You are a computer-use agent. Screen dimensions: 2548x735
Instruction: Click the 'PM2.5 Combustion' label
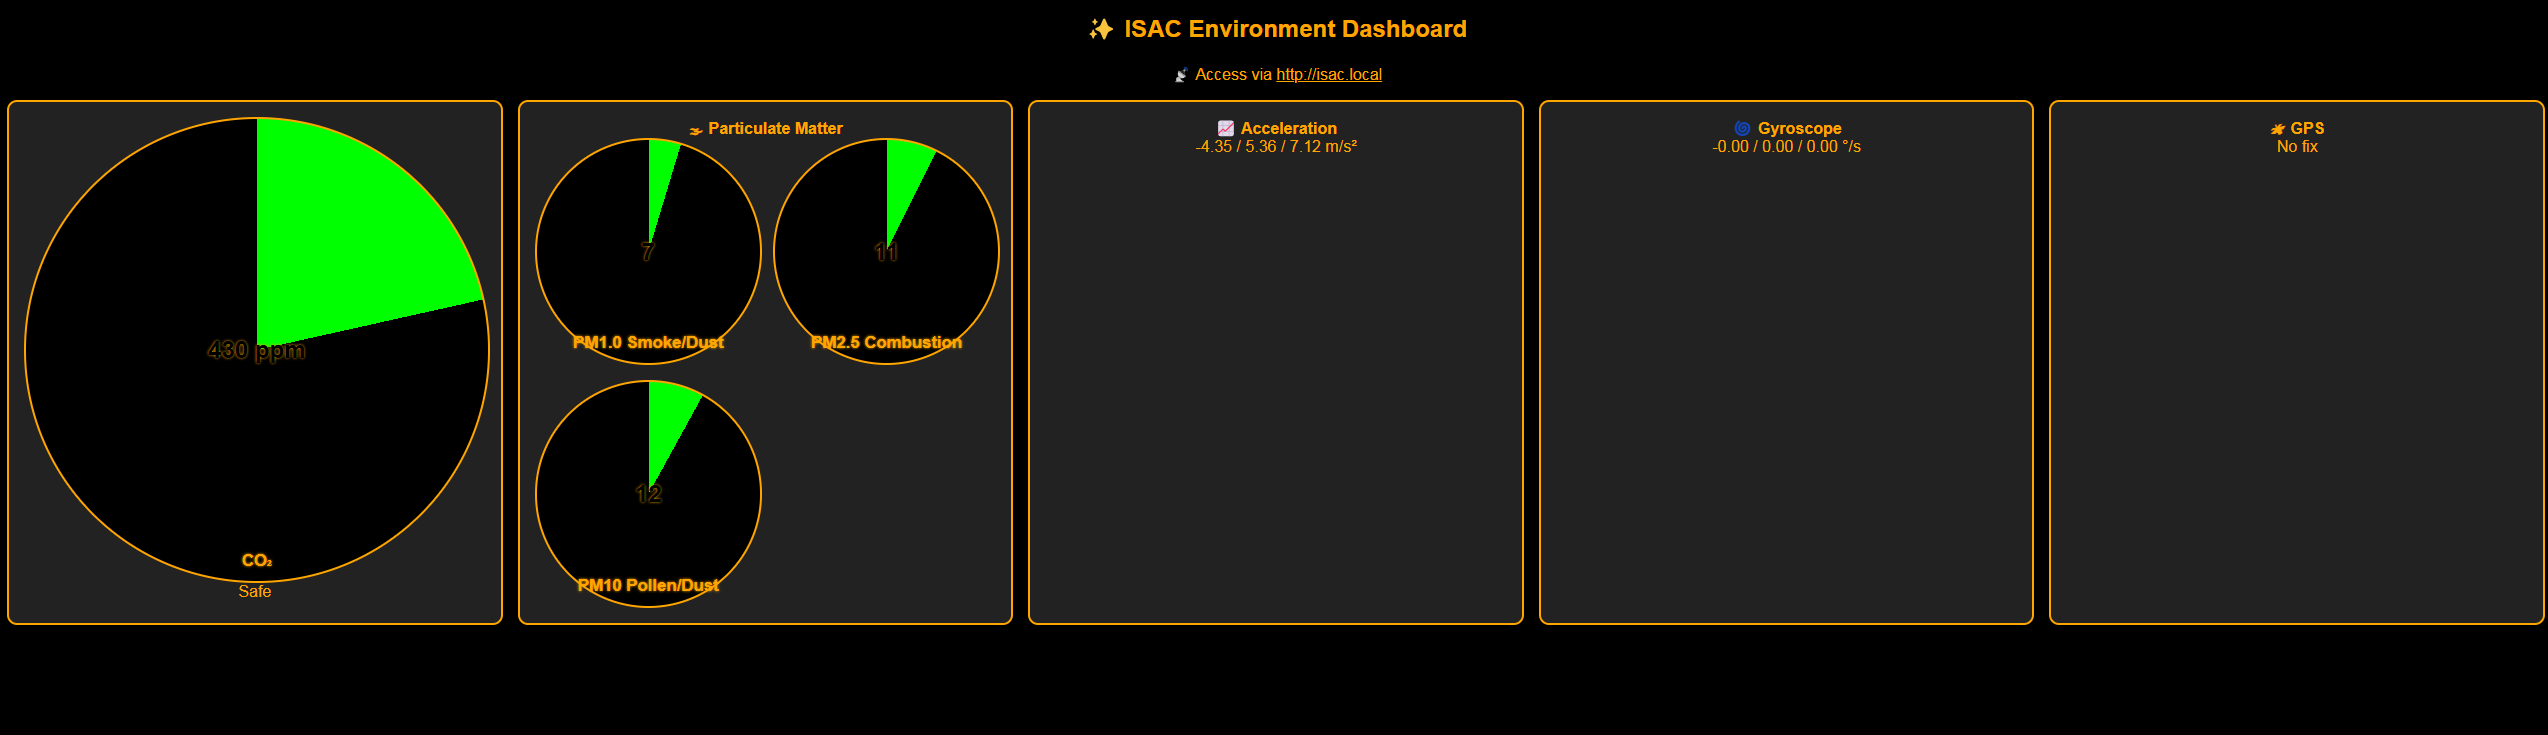(886, 343)
